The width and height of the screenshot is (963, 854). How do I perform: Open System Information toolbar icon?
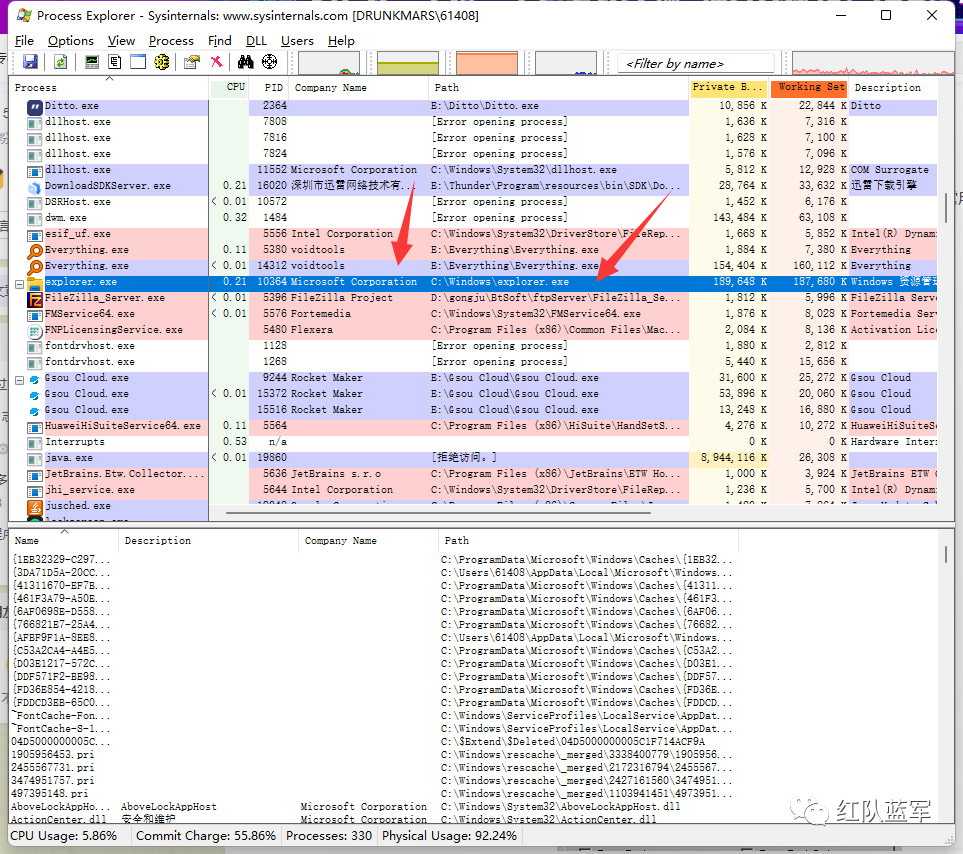[92, 61]
